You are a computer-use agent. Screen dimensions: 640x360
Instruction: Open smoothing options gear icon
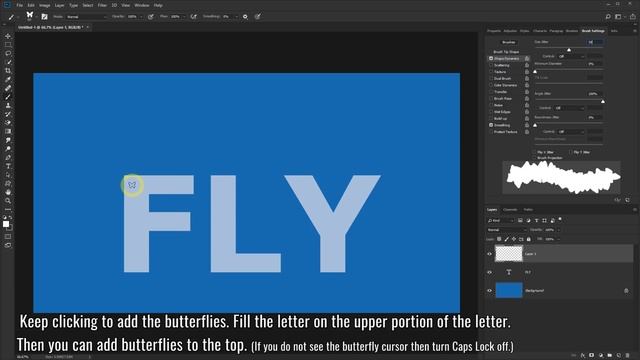245,17
